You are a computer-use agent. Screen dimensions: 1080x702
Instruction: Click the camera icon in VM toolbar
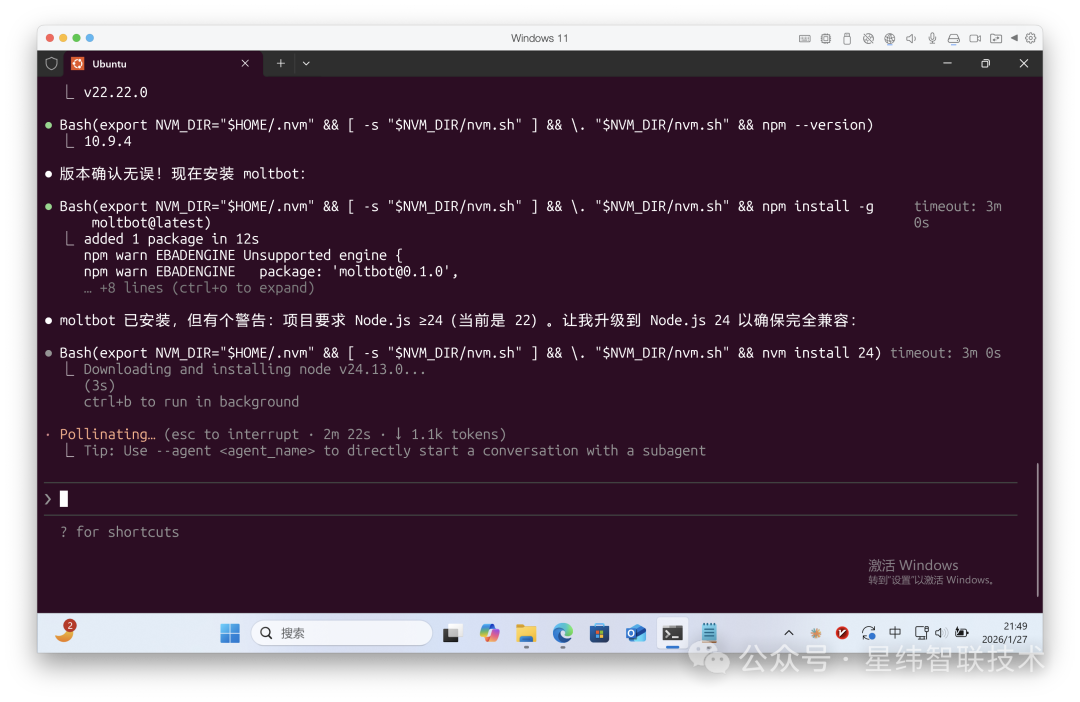(975, 38)
